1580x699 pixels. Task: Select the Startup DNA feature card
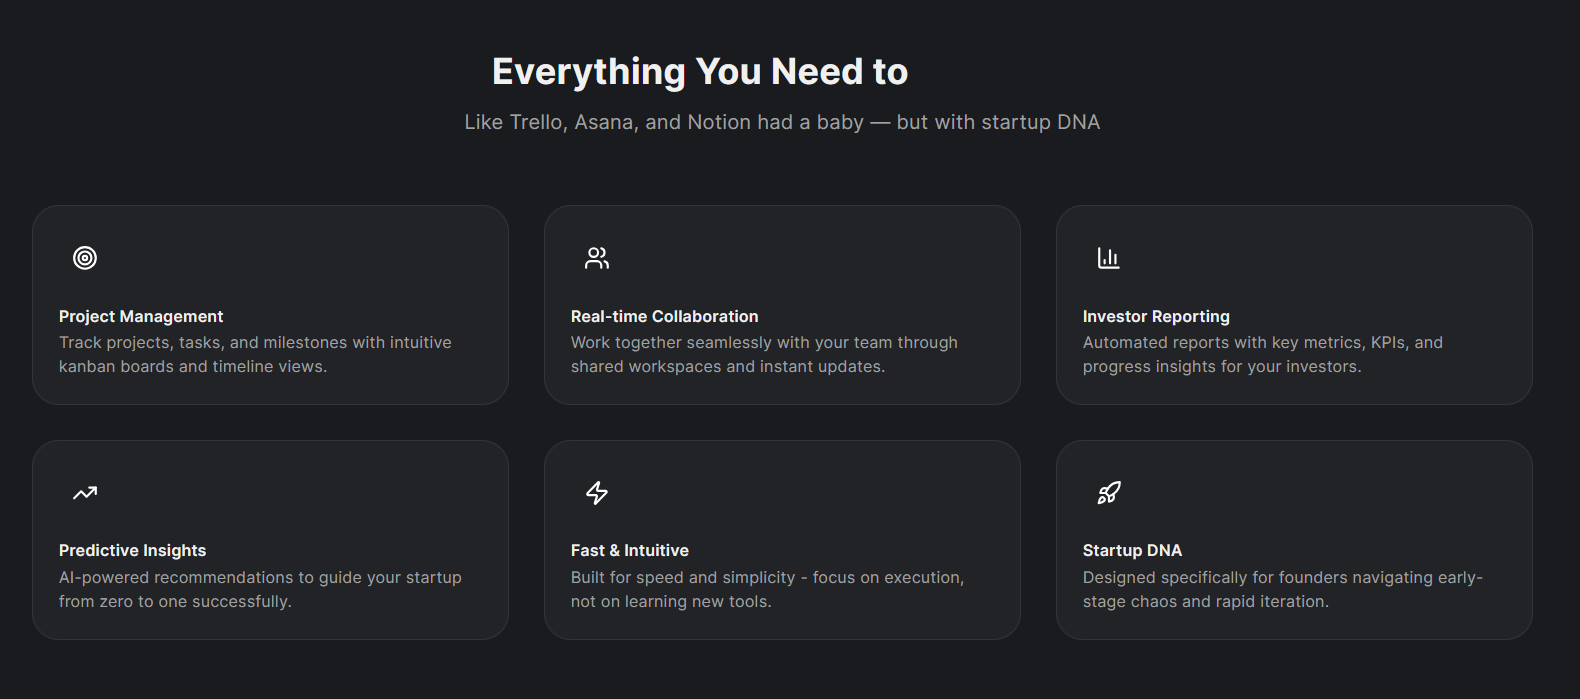tap(1294, 540)
